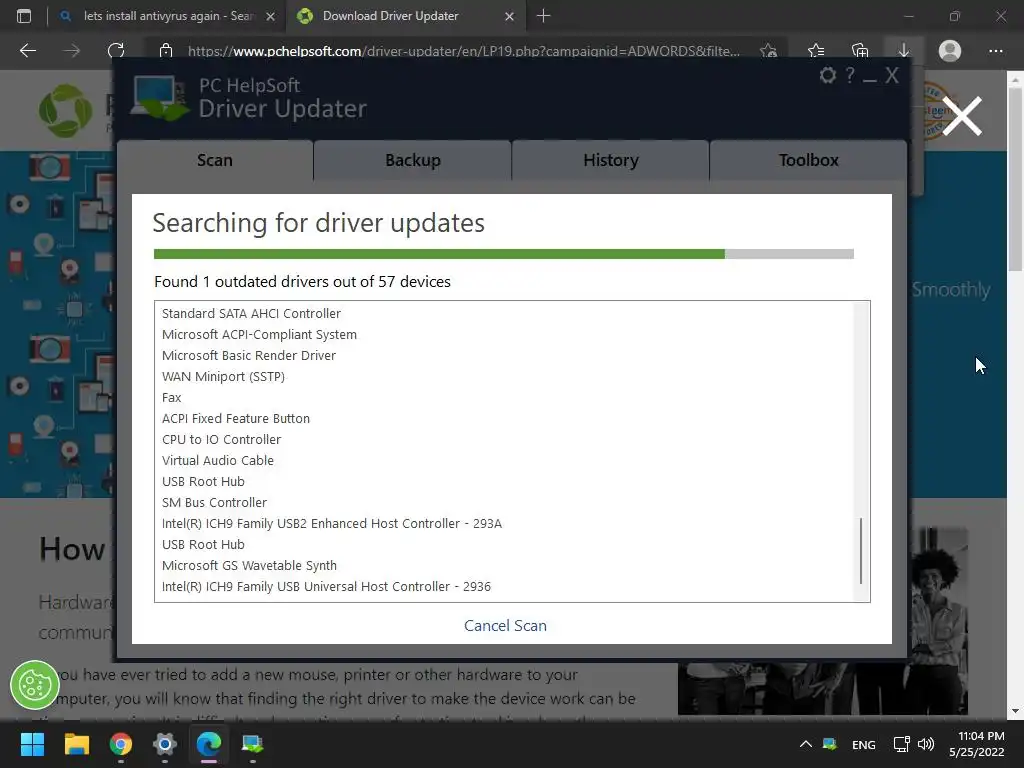Open the Windows Start menu
Screen dimensions: 1024x768
tap(32, 744)
